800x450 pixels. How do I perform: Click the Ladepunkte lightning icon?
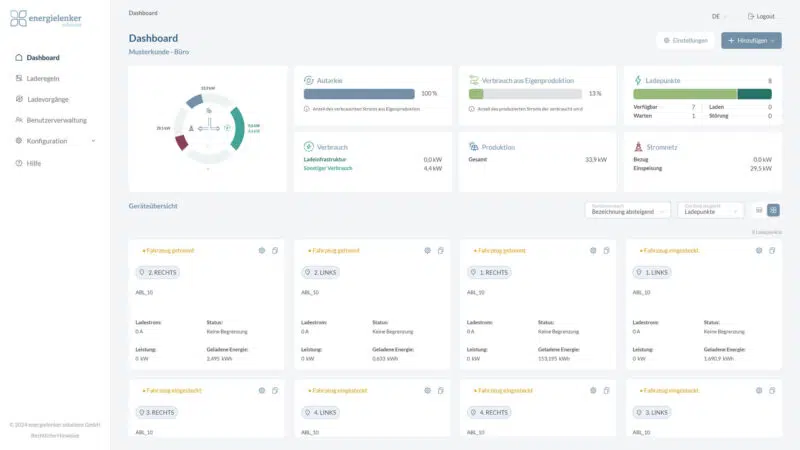click(x=638, y=79)
